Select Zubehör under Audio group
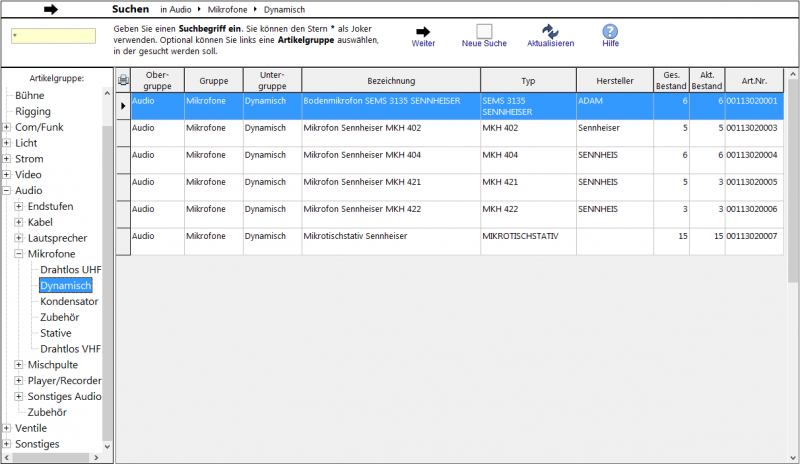Viewport: 800px width, 464px height. pos(47,412)
